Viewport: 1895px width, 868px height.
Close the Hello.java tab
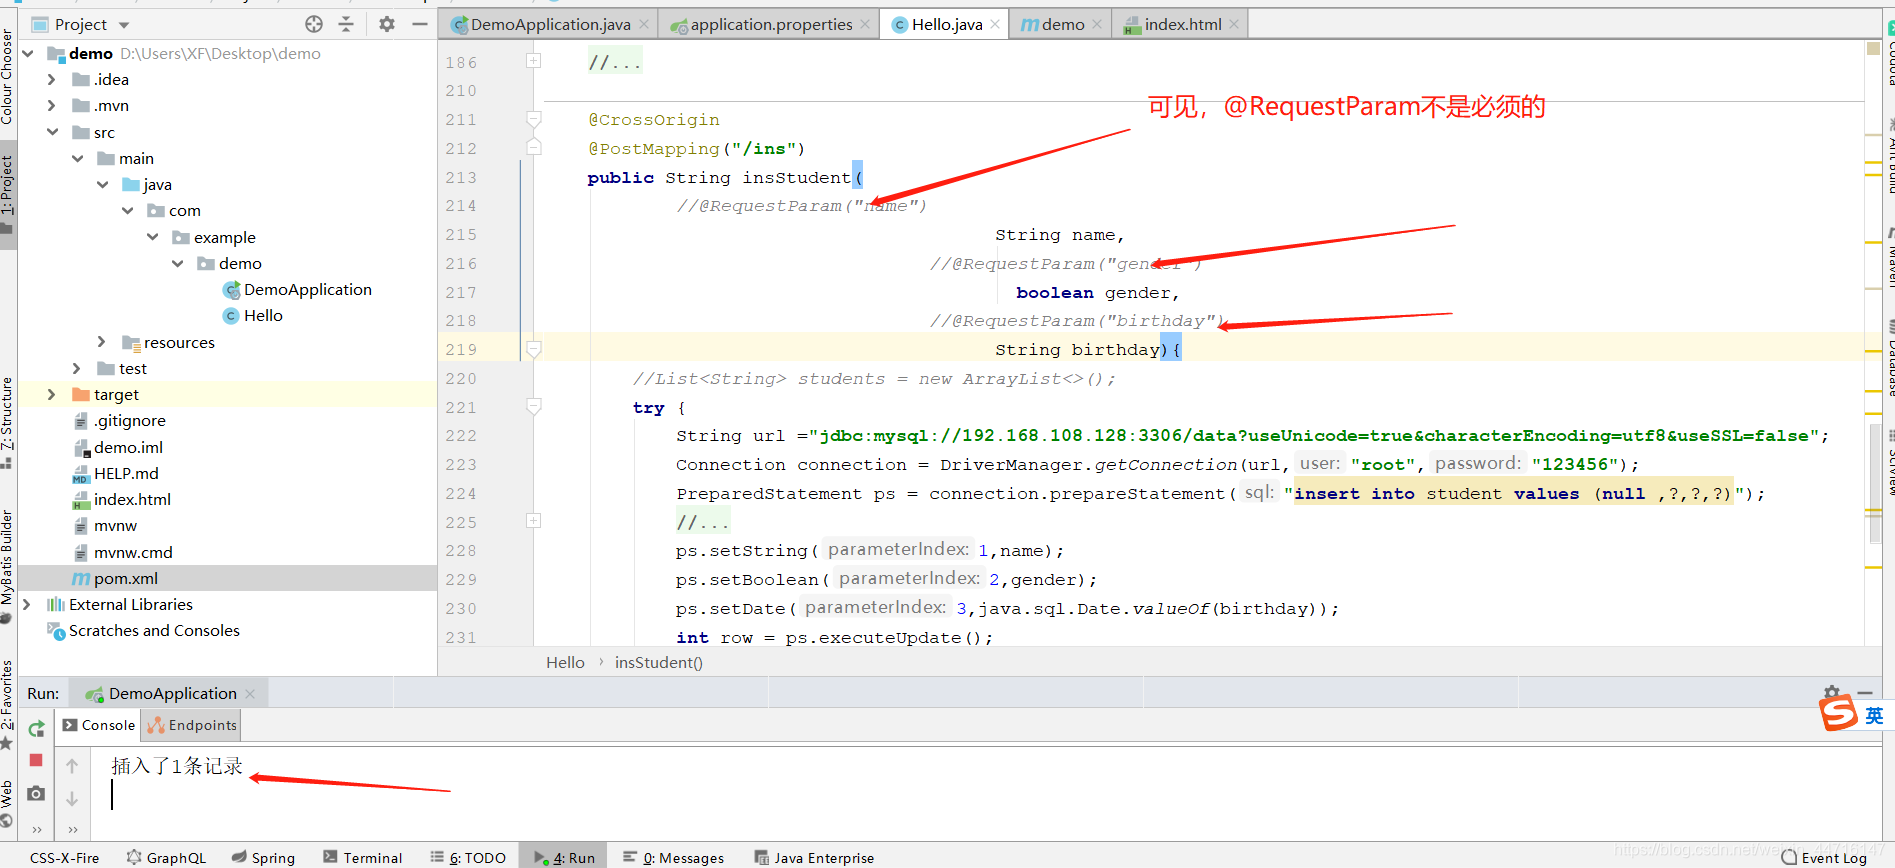[x=995, y=24]
